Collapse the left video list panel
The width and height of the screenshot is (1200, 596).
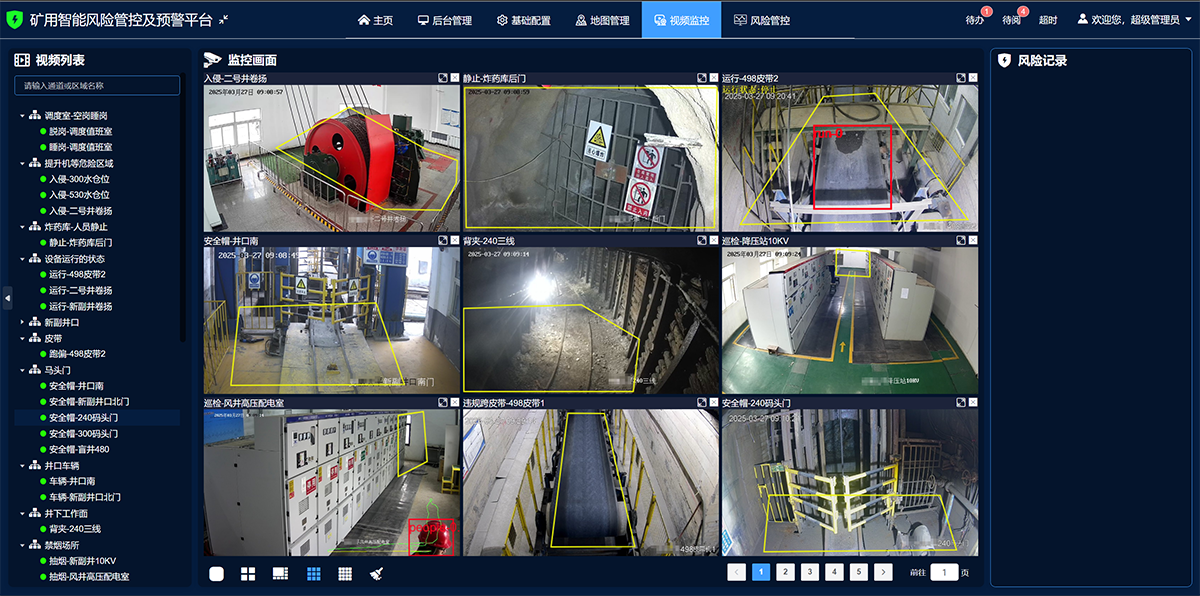coord(7,297)
